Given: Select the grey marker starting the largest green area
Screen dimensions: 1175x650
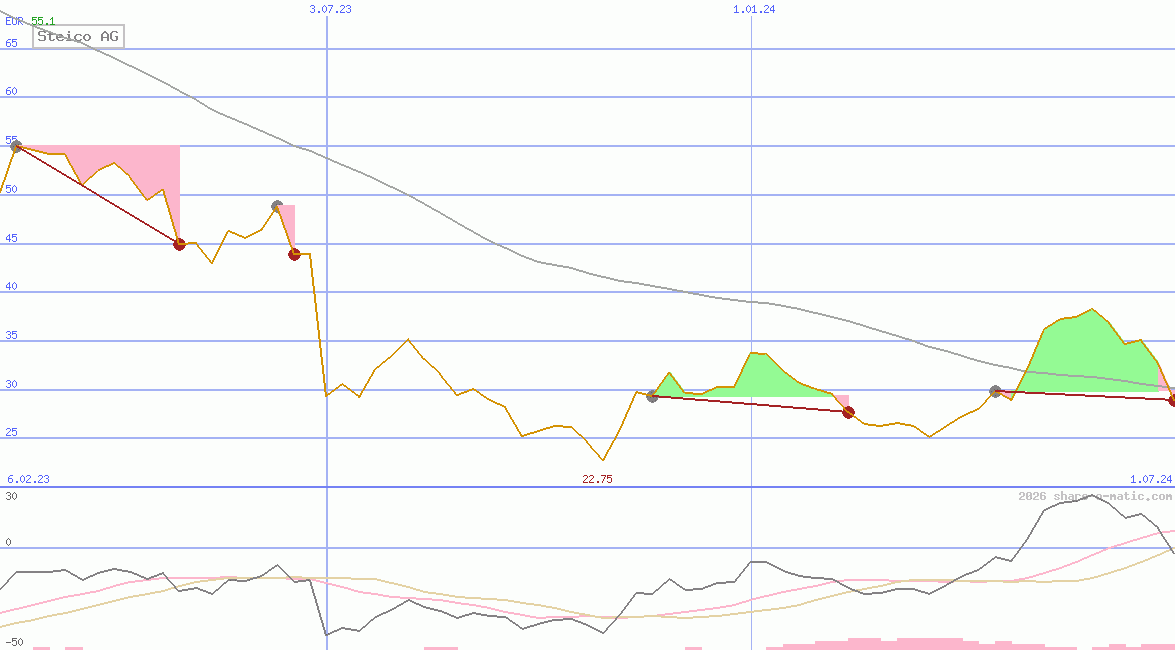Looking at the screenshot, I should pyautogui.click(x=995, y=391).
